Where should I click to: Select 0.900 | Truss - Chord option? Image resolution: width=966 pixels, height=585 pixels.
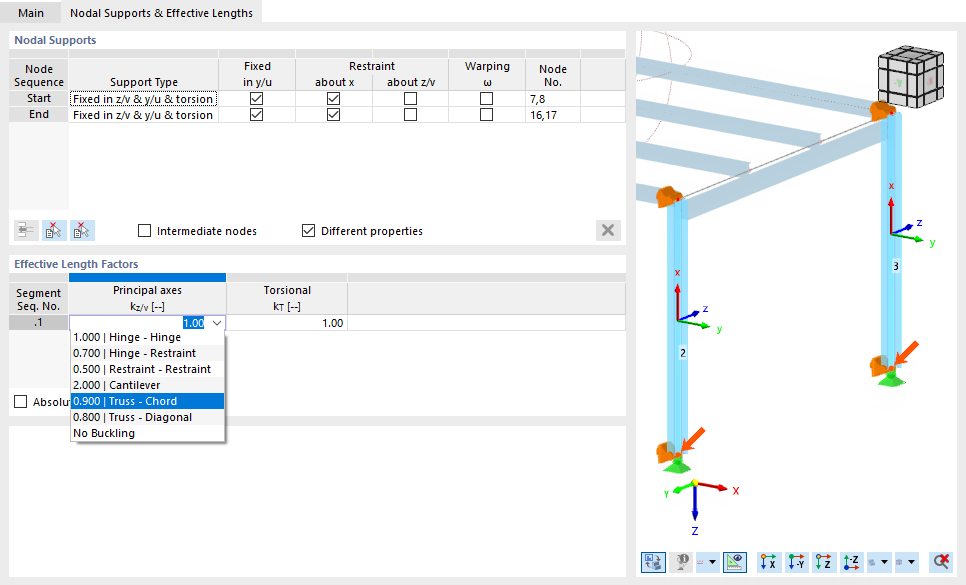click(147, 401)
